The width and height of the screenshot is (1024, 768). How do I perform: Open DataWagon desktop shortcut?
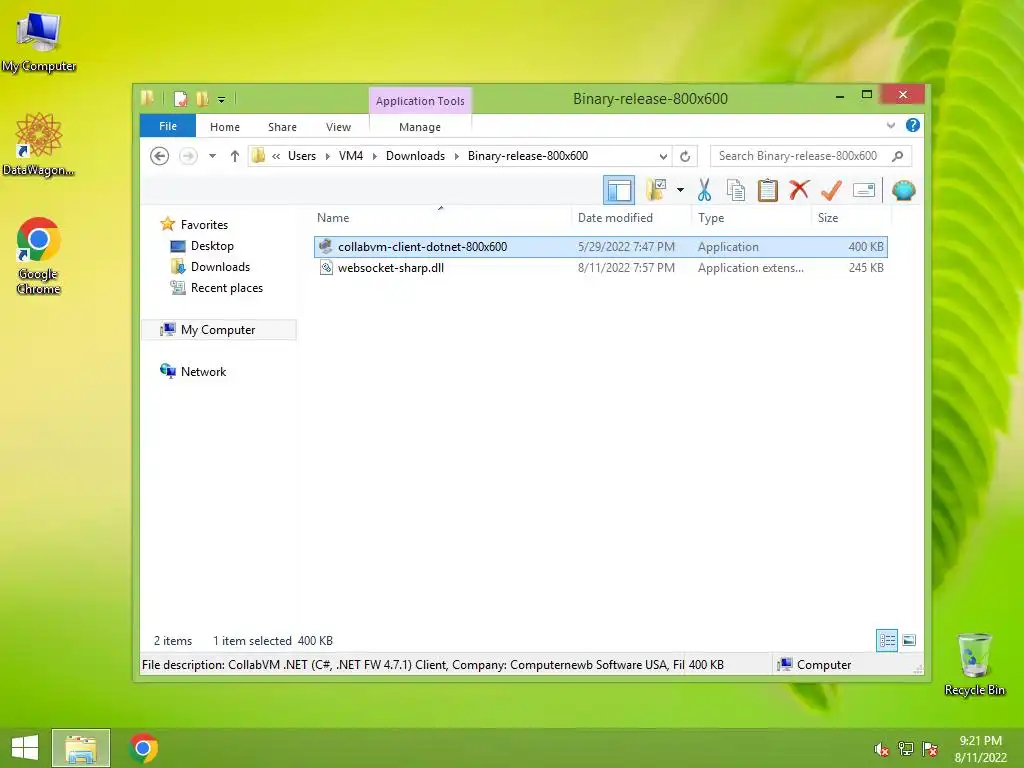[x=39, y=144]
